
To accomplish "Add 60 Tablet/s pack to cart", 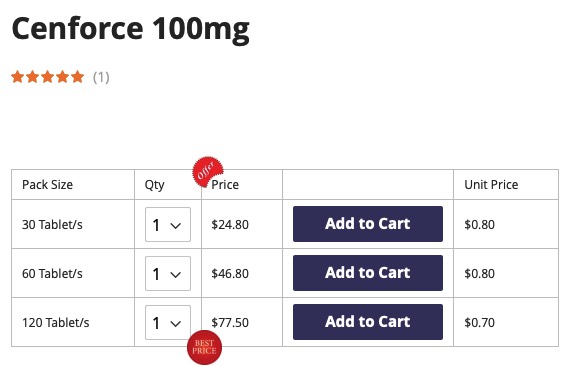I will pyautogui.click(x=368, y=273).
